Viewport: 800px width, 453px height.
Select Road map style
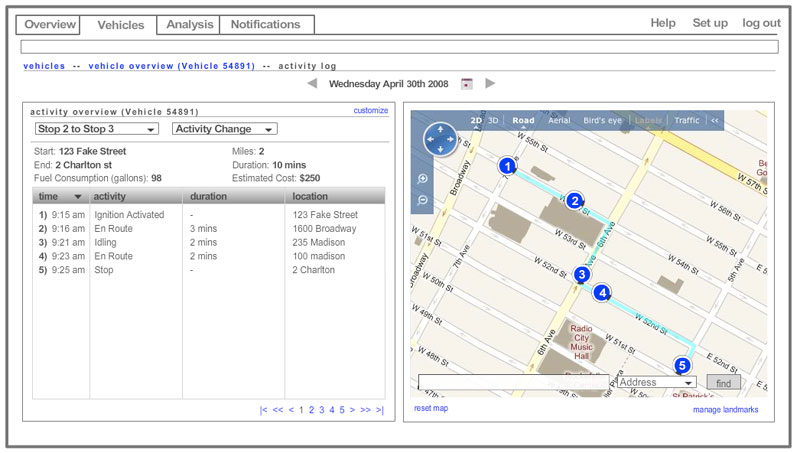pyautogui.click(x=523, y=120)
